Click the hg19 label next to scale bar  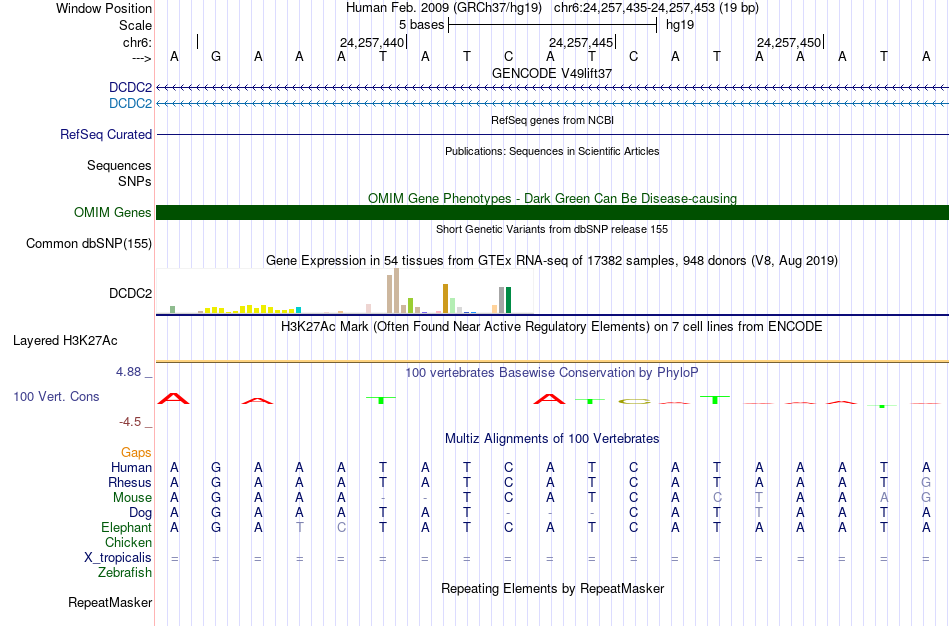(x=680, y=25)
